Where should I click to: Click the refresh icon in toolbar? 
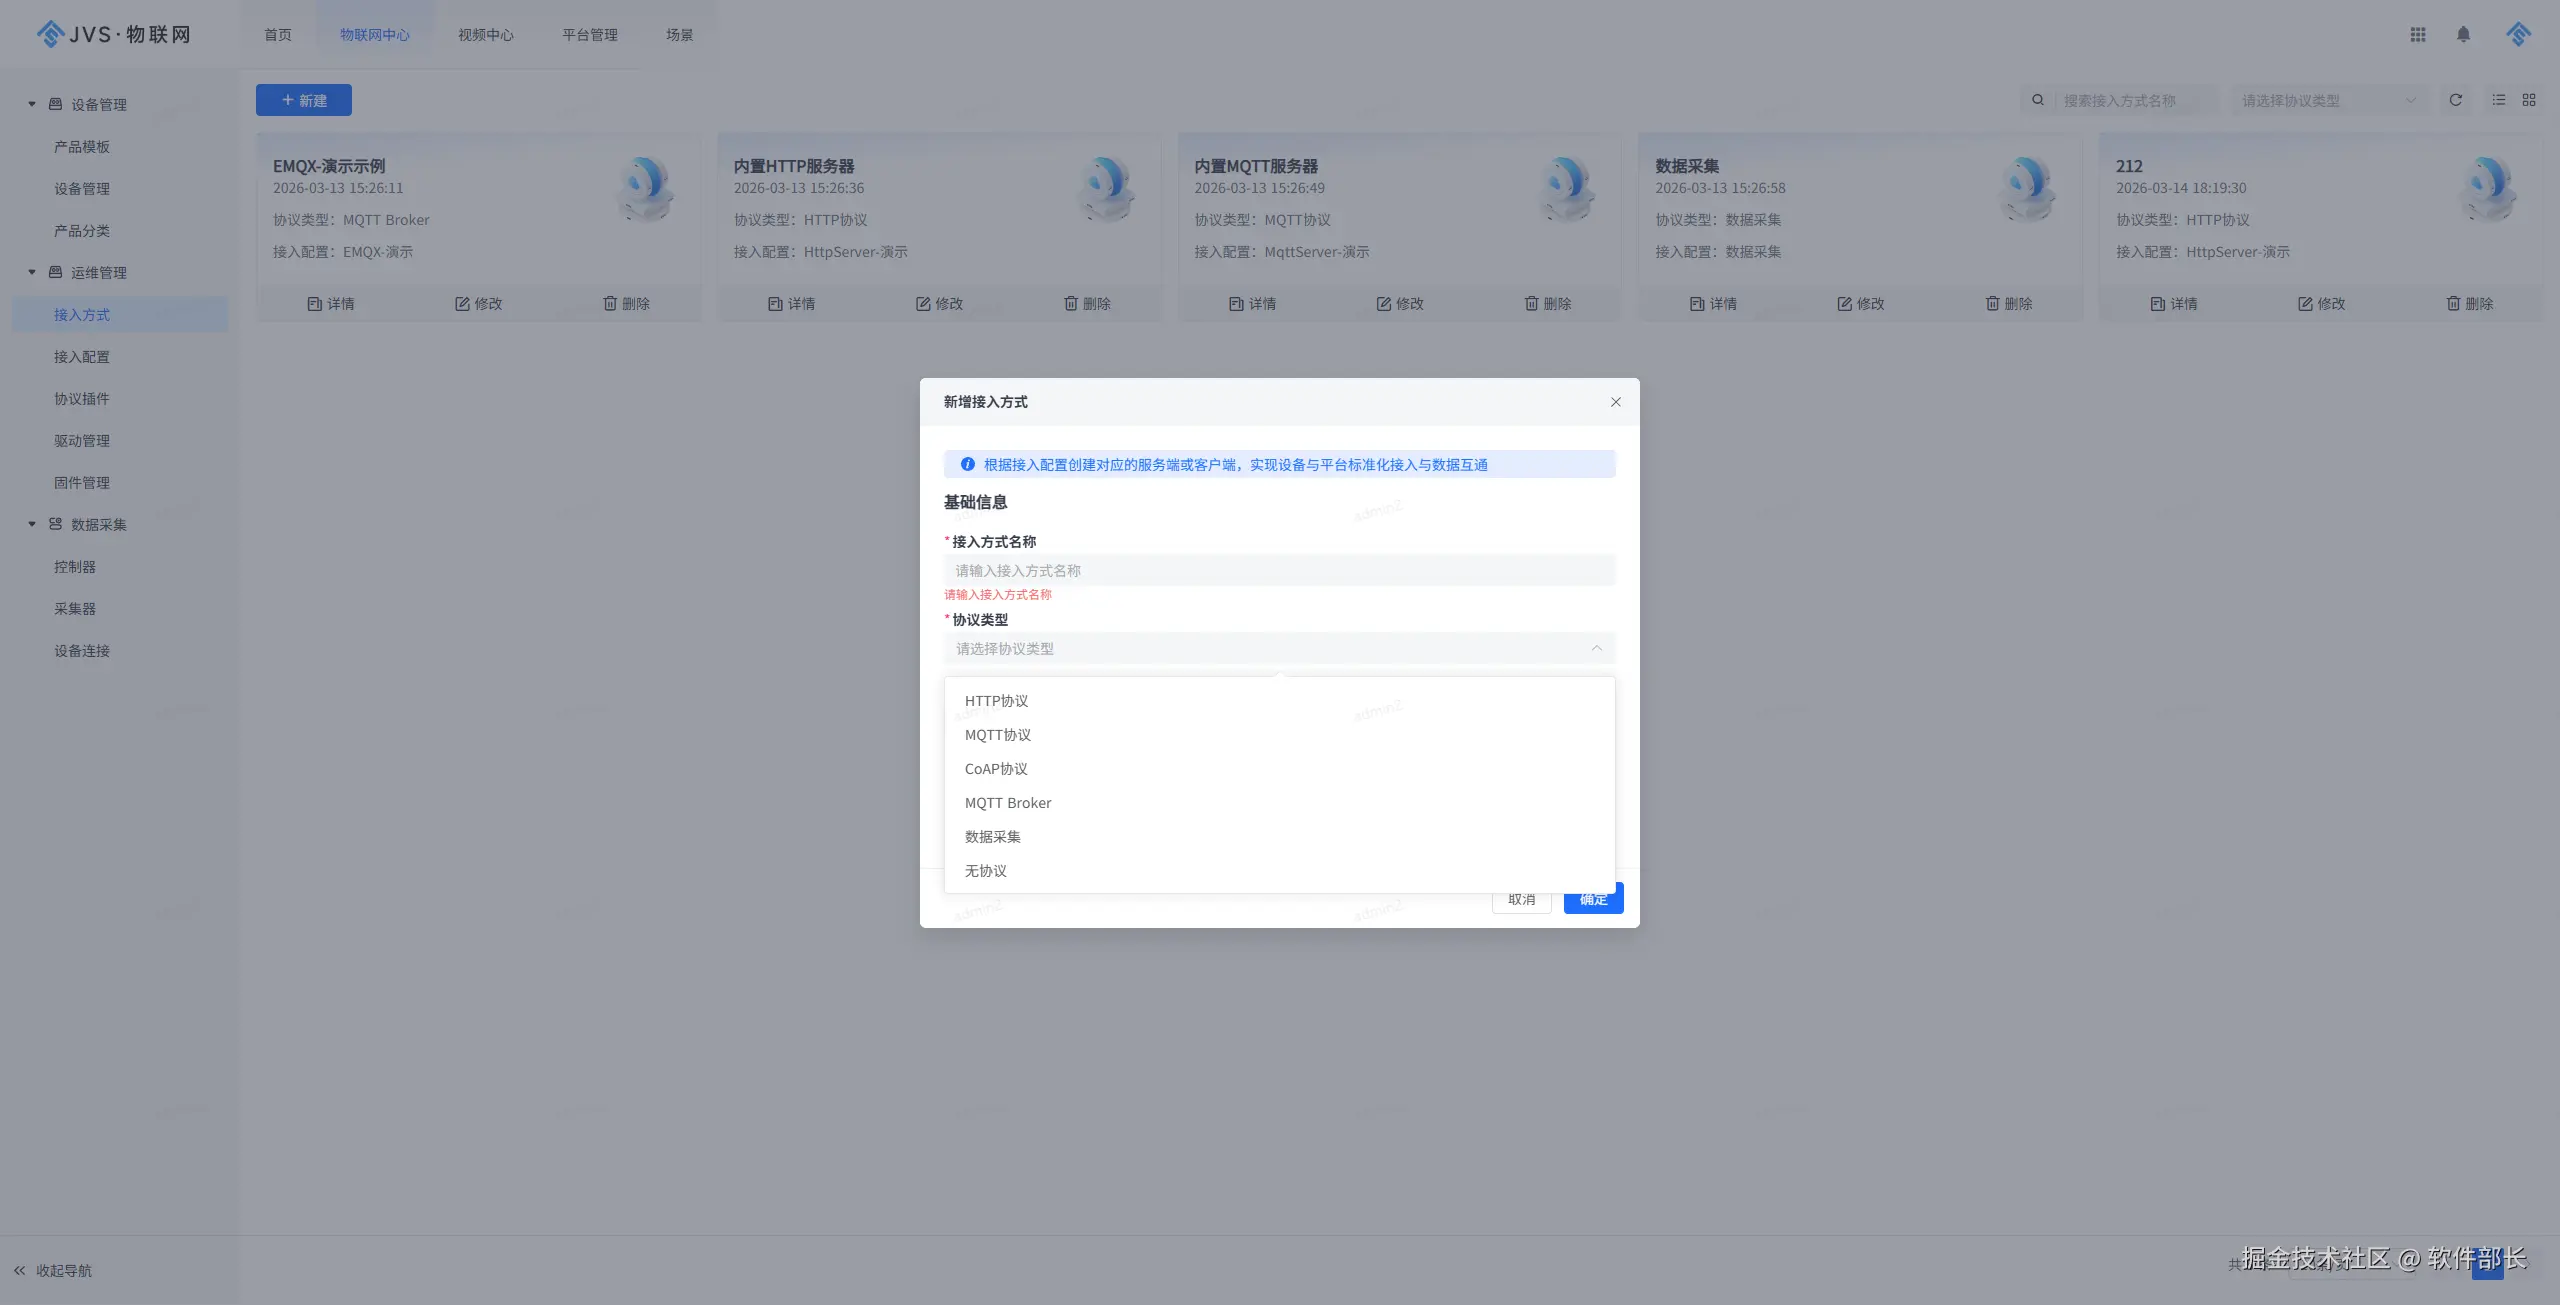tap(2455, 100)
